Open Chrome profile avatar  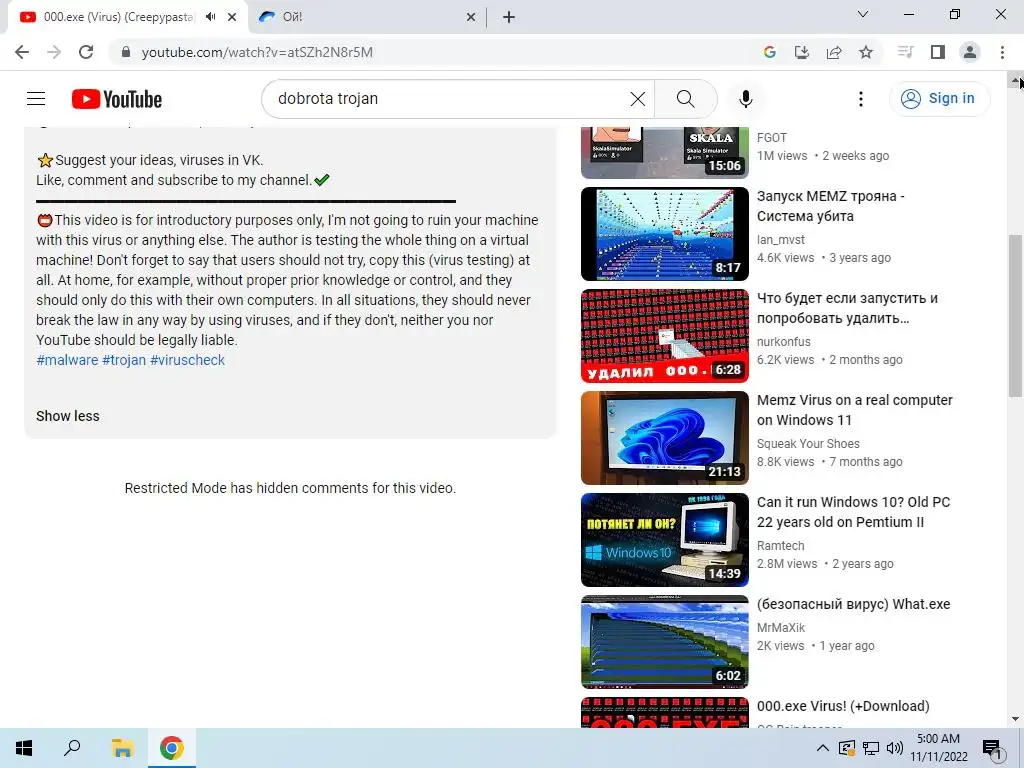(x=970, y=52)
